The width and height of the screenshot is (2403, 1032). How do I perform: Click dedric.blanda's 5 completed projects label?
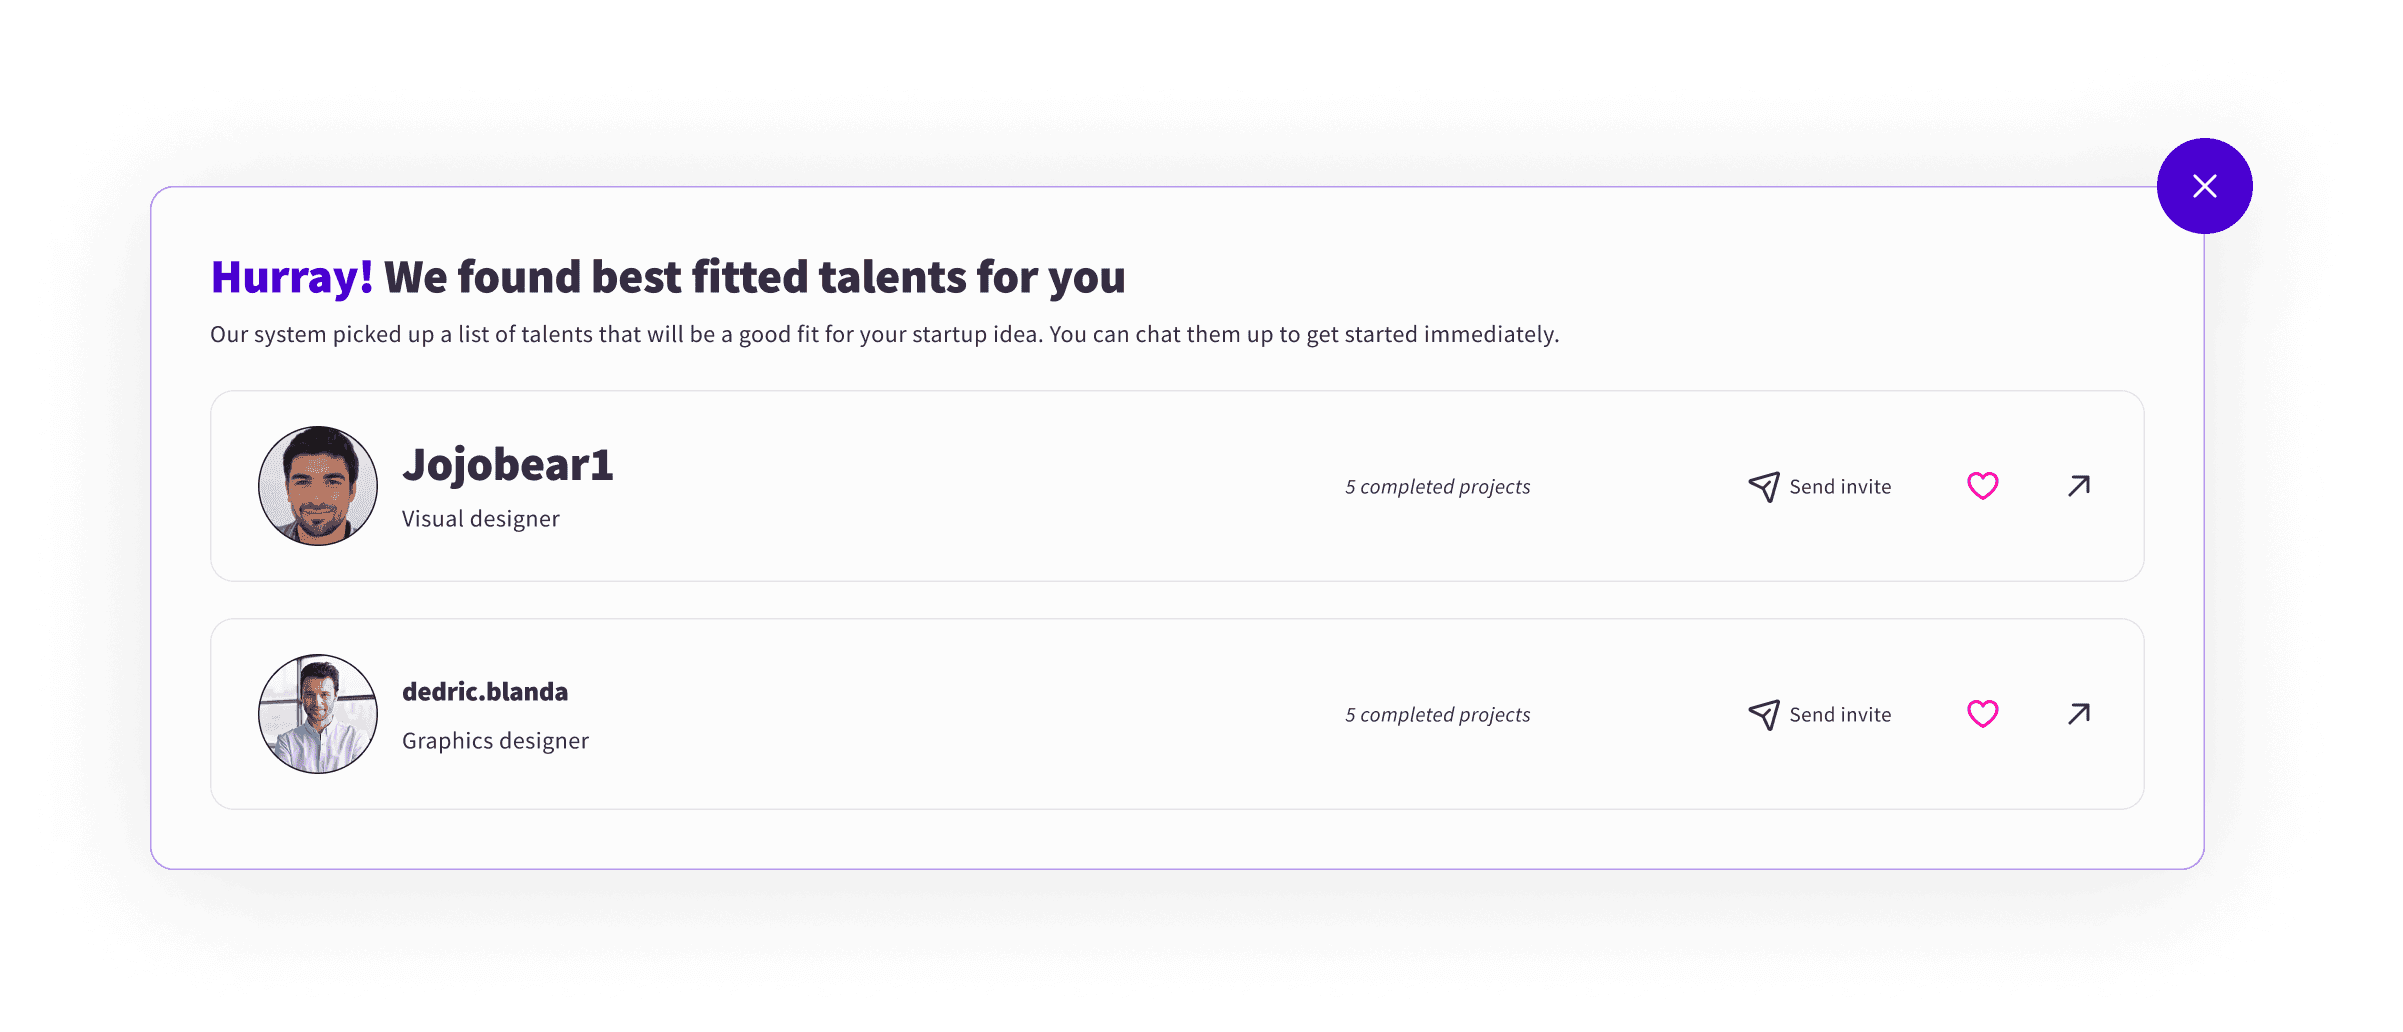(x=1437, y=715)
